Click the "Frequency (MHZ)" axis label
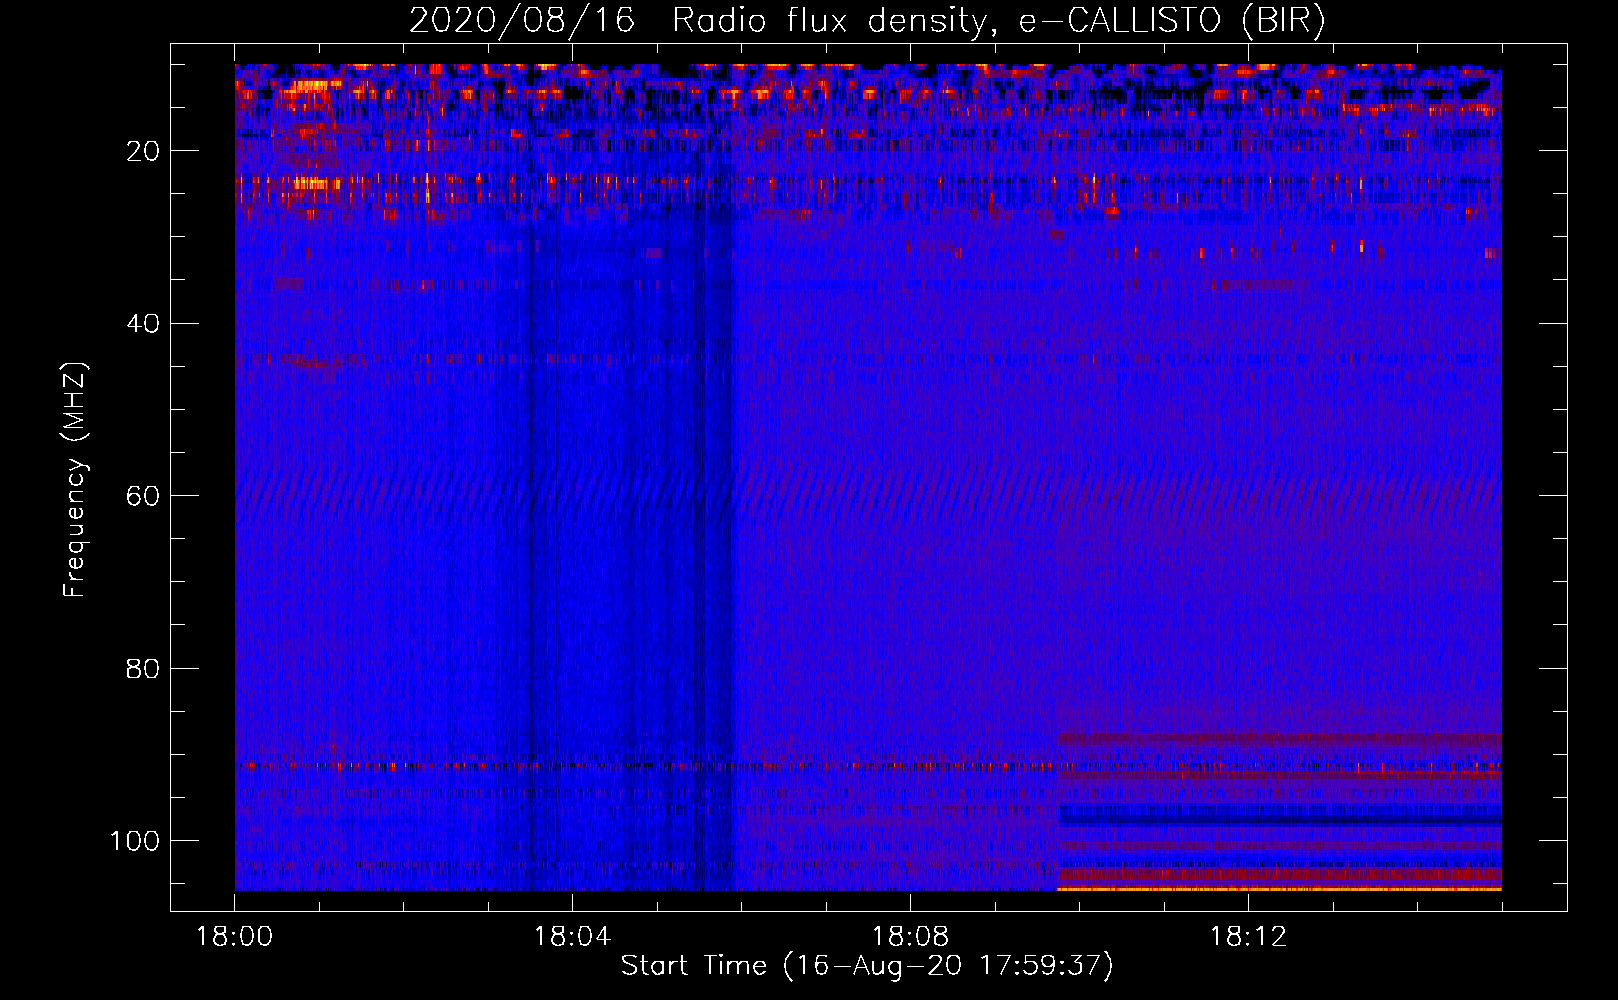This screenshot has width=1618, height=1000. [x=75, y=480]
